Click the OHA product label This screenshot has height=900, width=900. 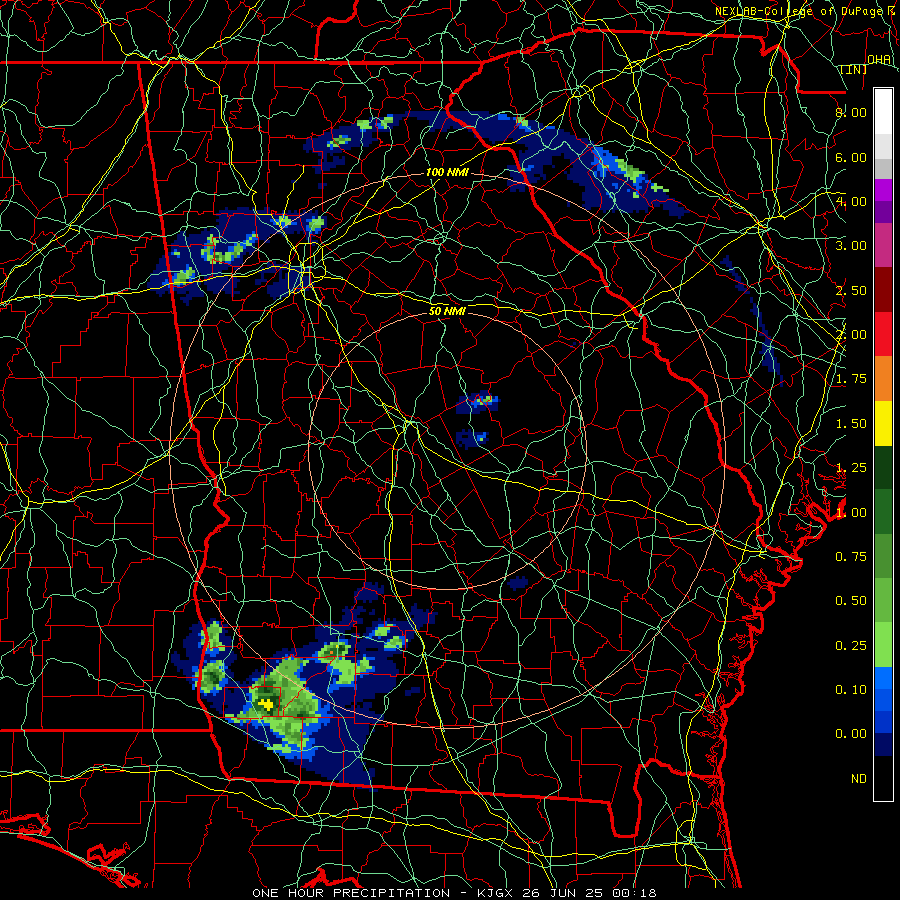[879, 60]
